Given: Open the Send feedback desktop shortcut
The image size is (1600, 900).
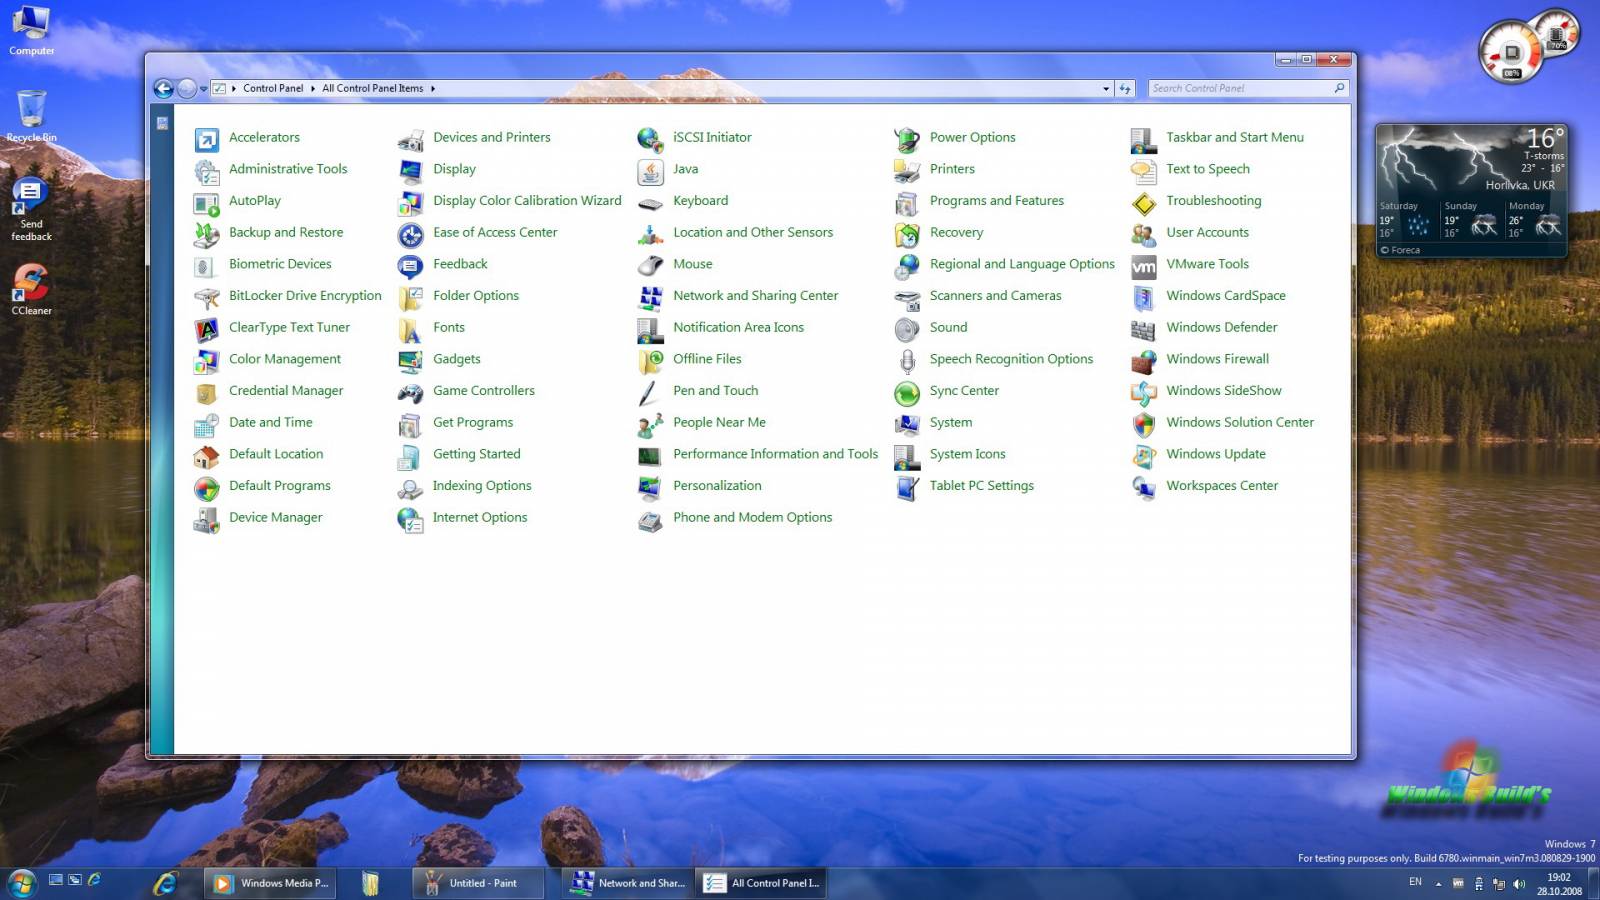Looking at the screenshot, I should click(31, 210).
